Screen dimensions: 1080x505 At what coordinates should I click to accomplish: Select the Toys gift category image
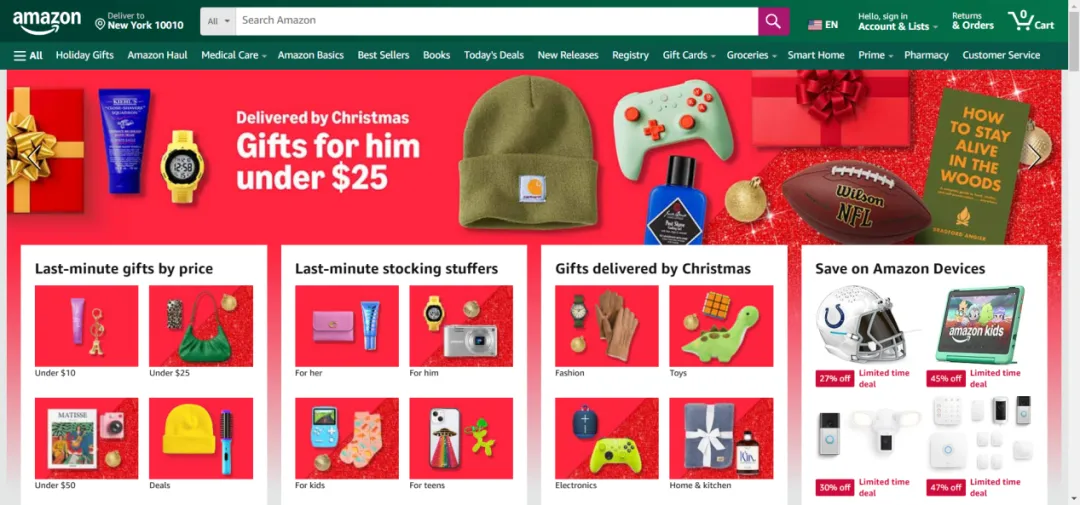tap(721, 326)
